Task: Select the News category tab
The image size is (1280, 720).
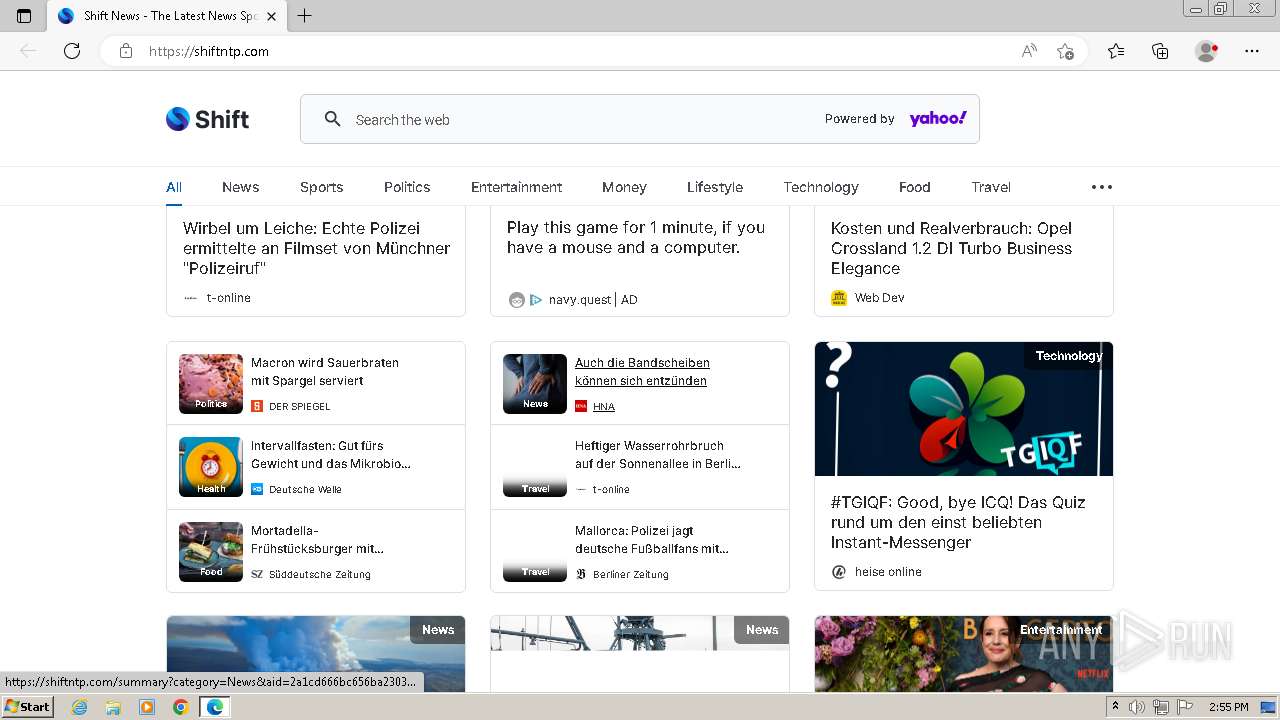Action: [x=240, y=187]
